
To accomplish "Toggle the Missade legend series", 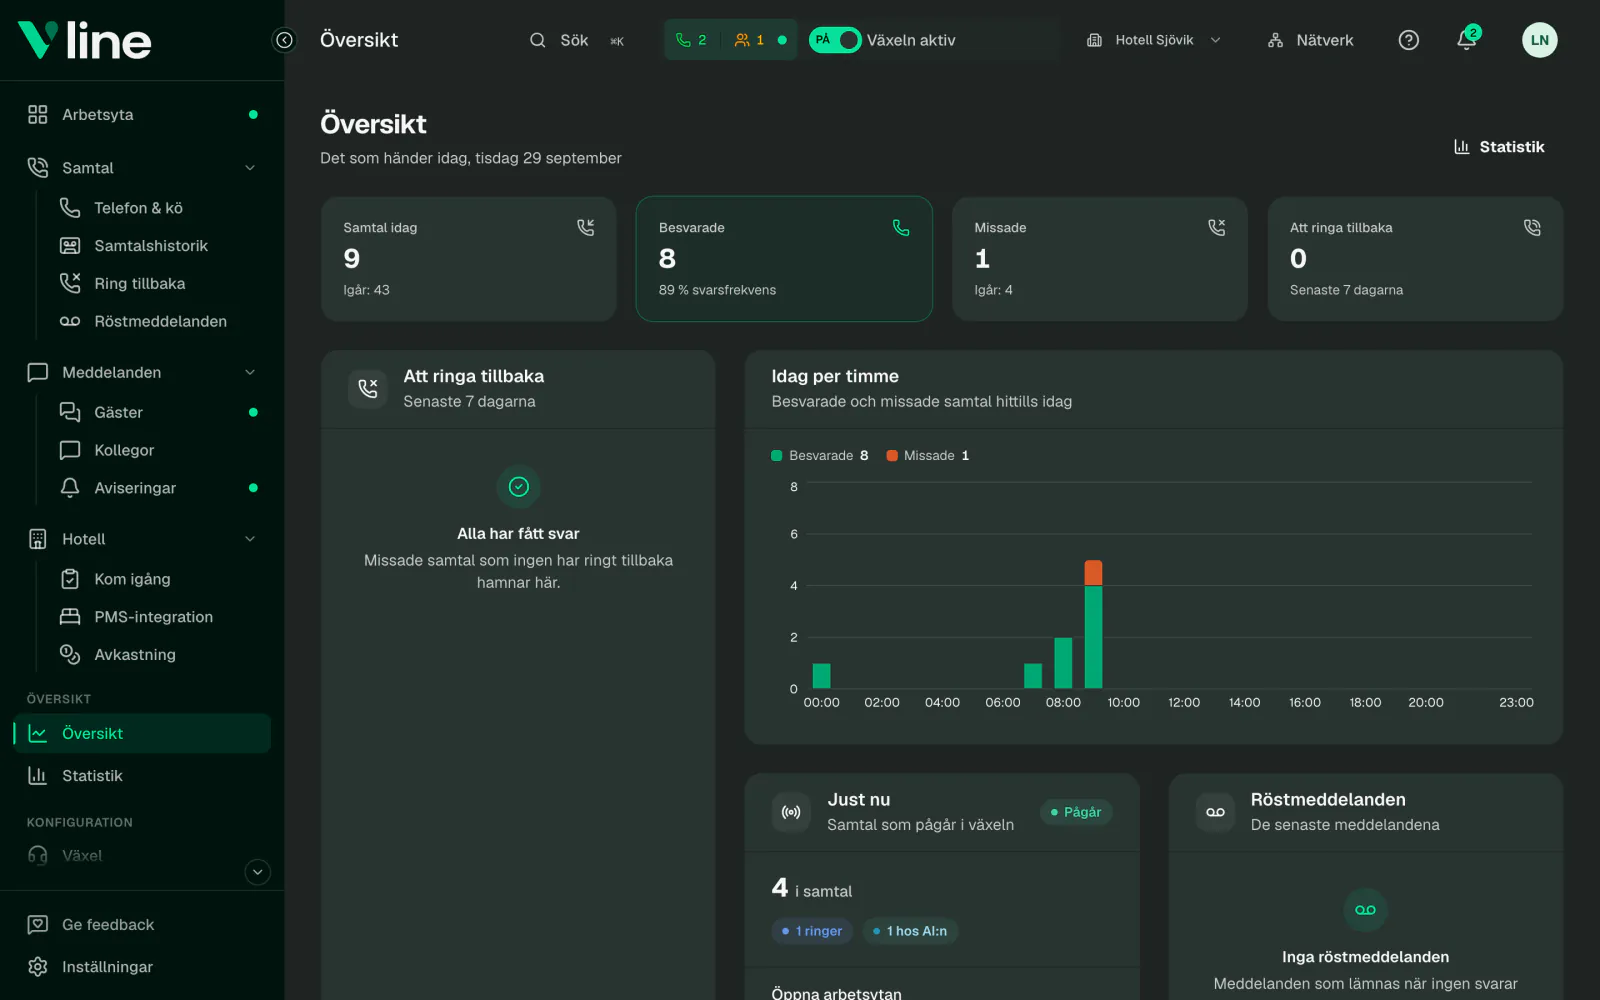I will (x=927, y=456).
